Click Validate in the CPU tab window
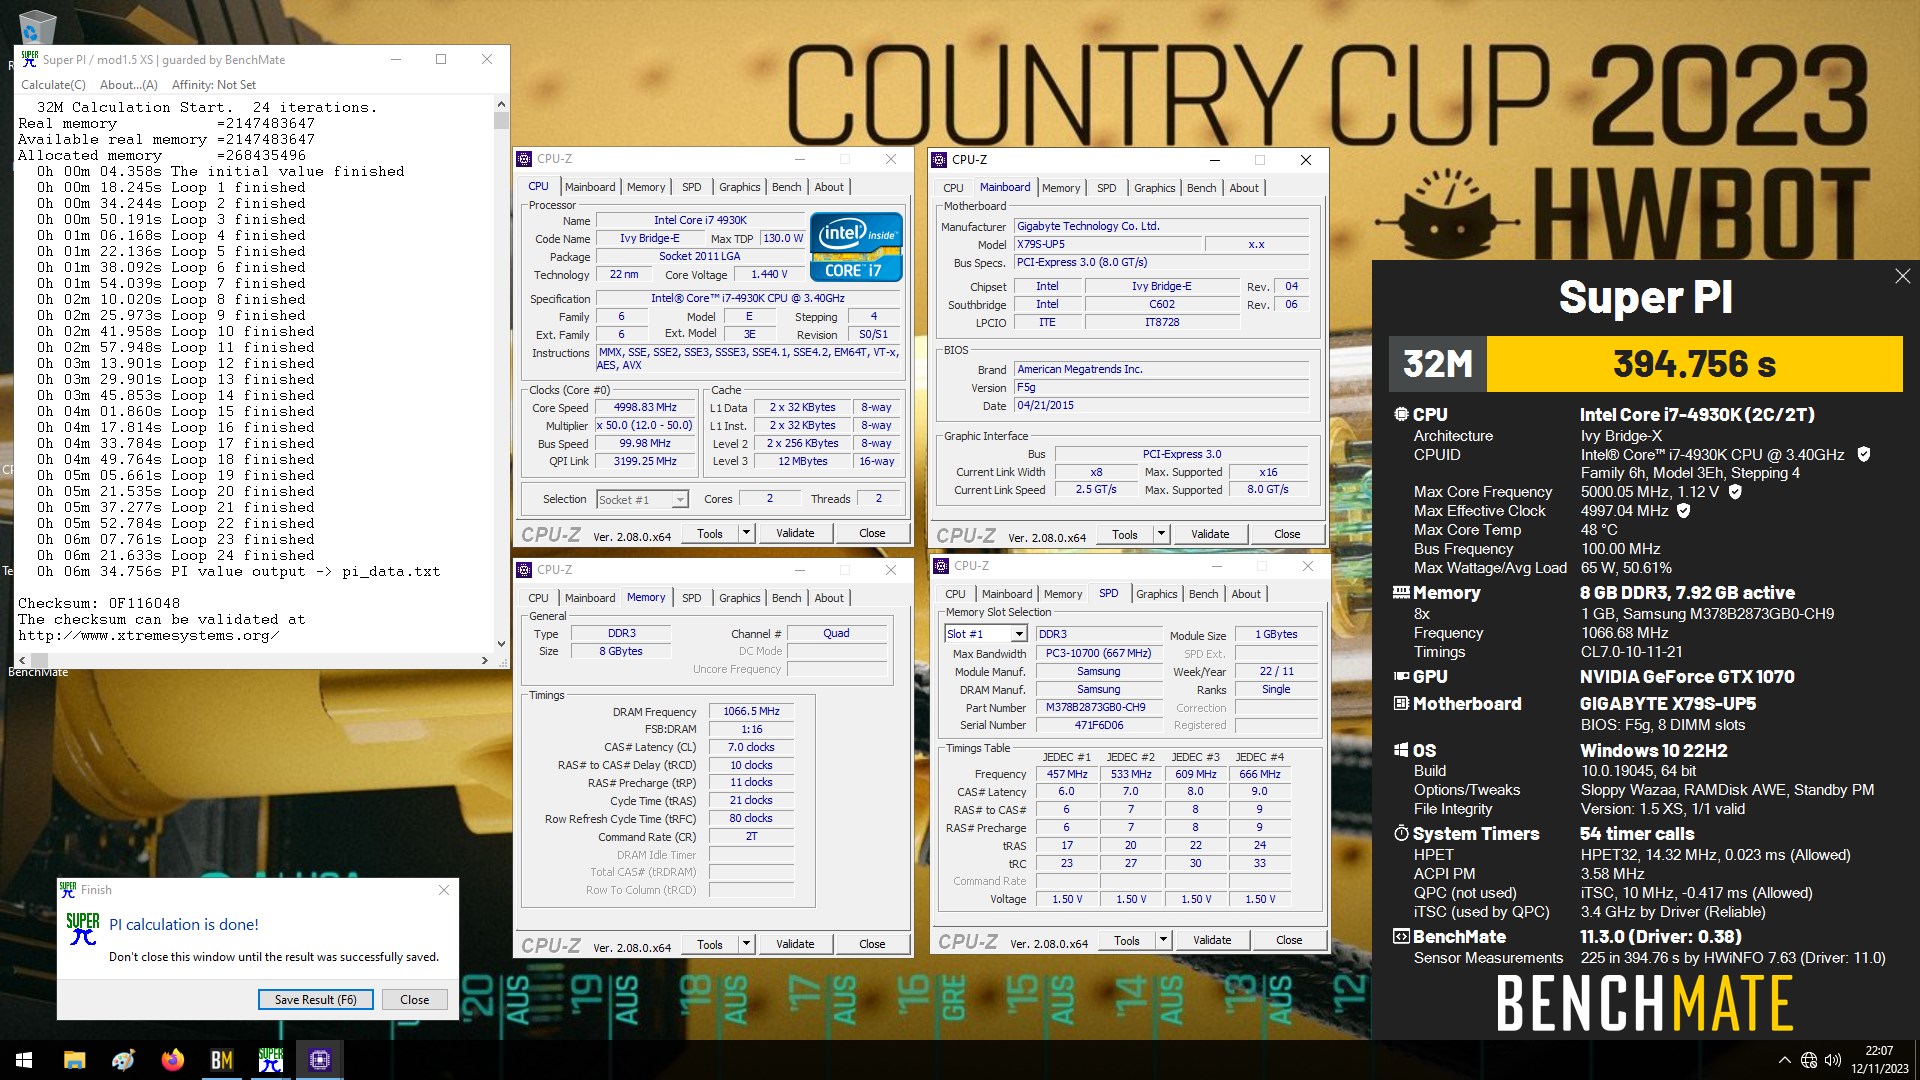Screen dimensions: 1920x1080 click(795, 533)
